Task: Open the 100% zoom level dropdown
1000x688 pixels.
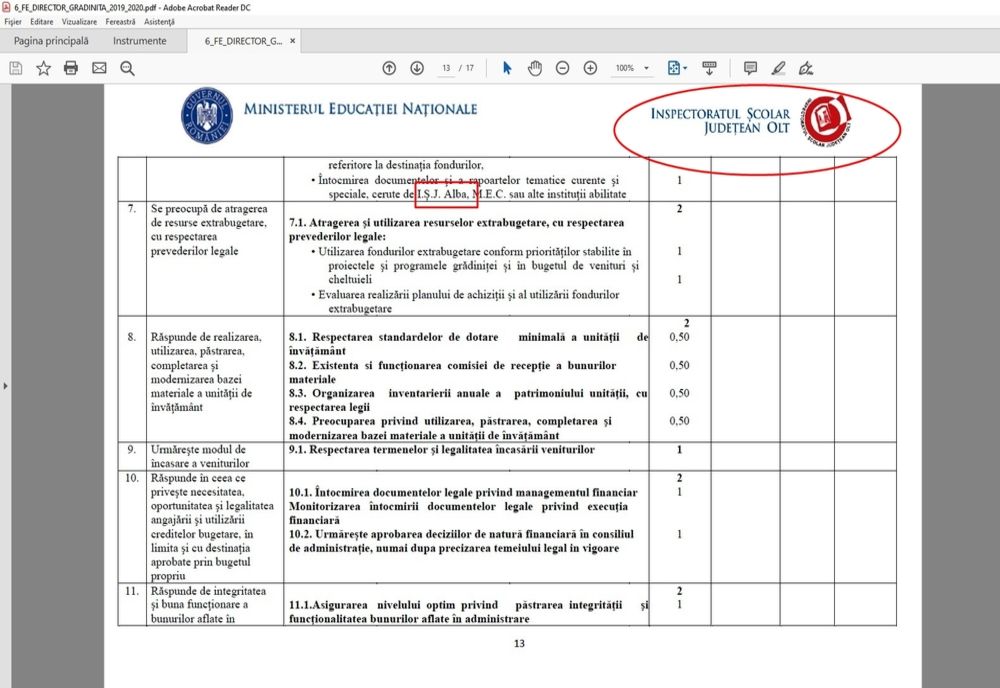Action: click(635, 68)
